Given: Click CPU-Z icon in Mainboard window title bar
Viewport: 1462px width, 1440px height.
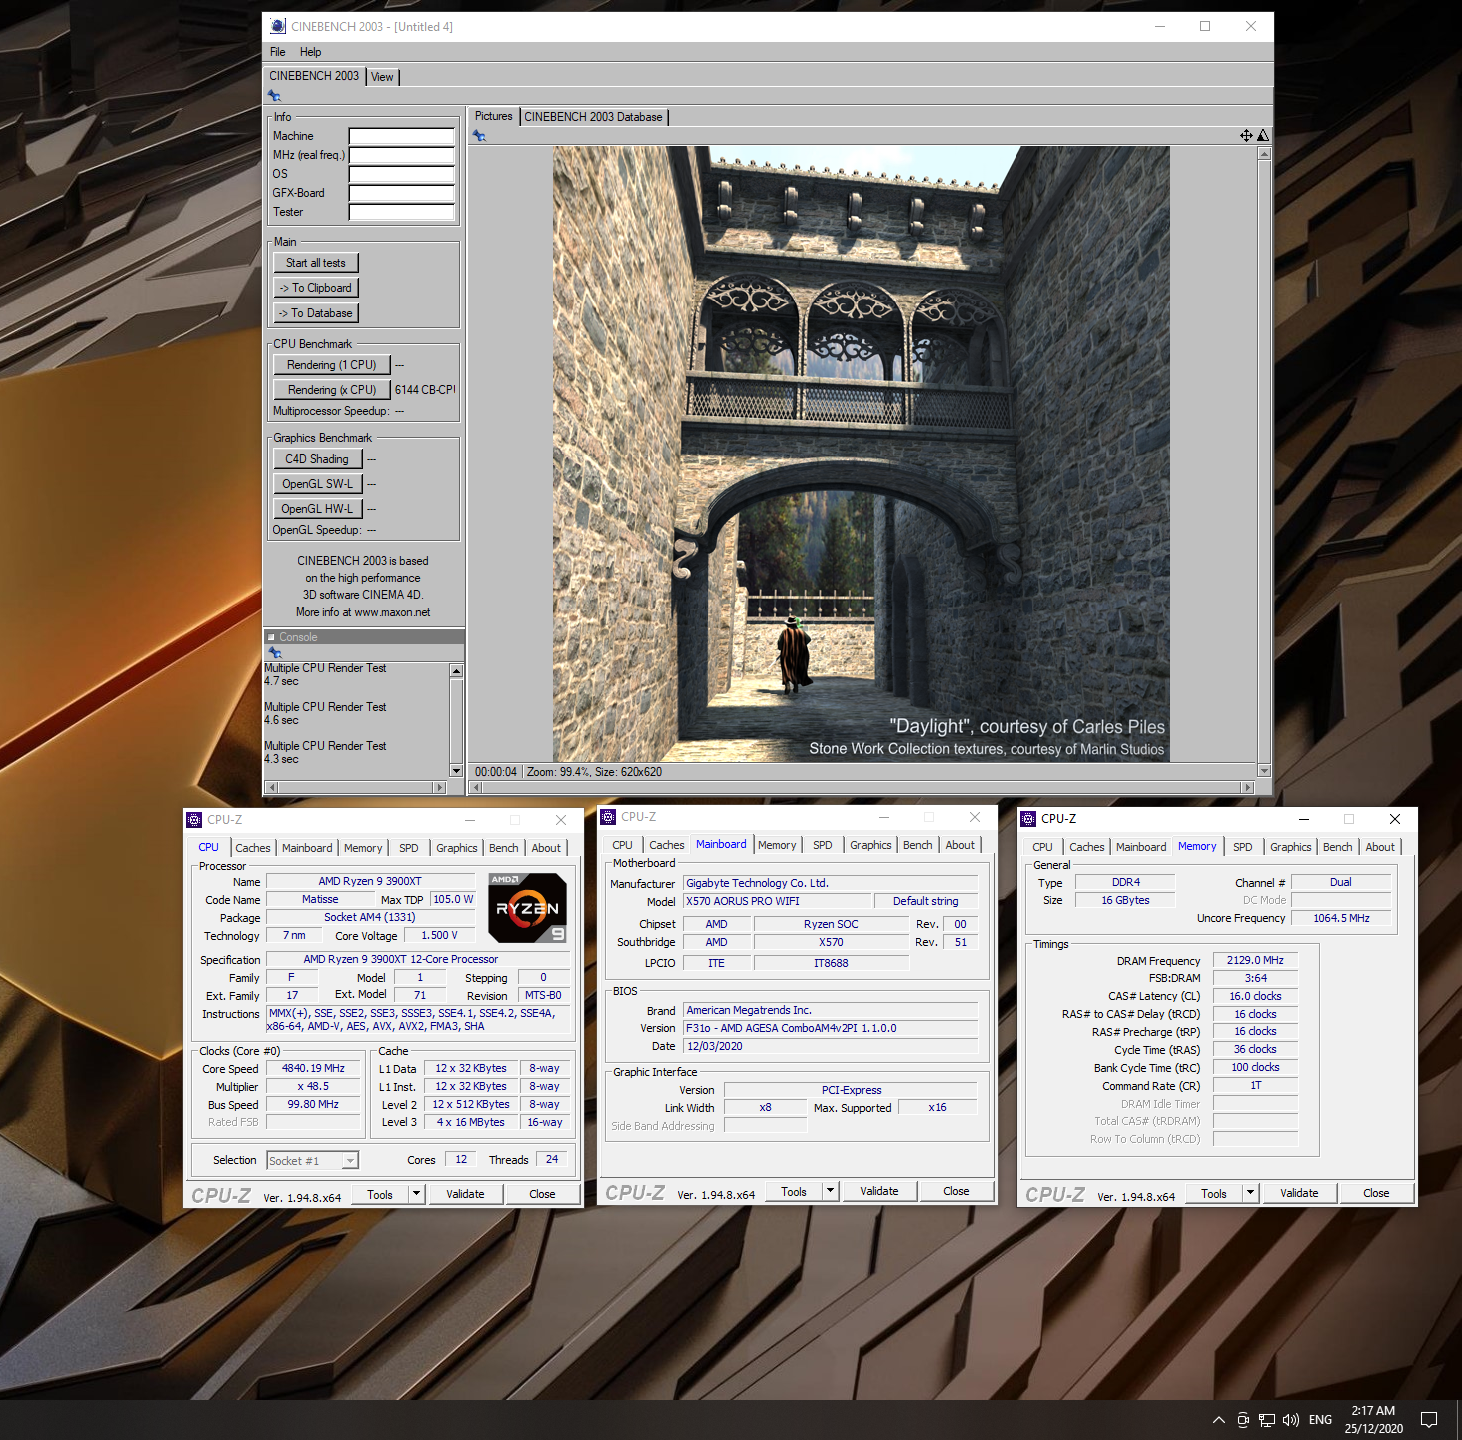Looking at the screenshot, I should click(608, 817).
